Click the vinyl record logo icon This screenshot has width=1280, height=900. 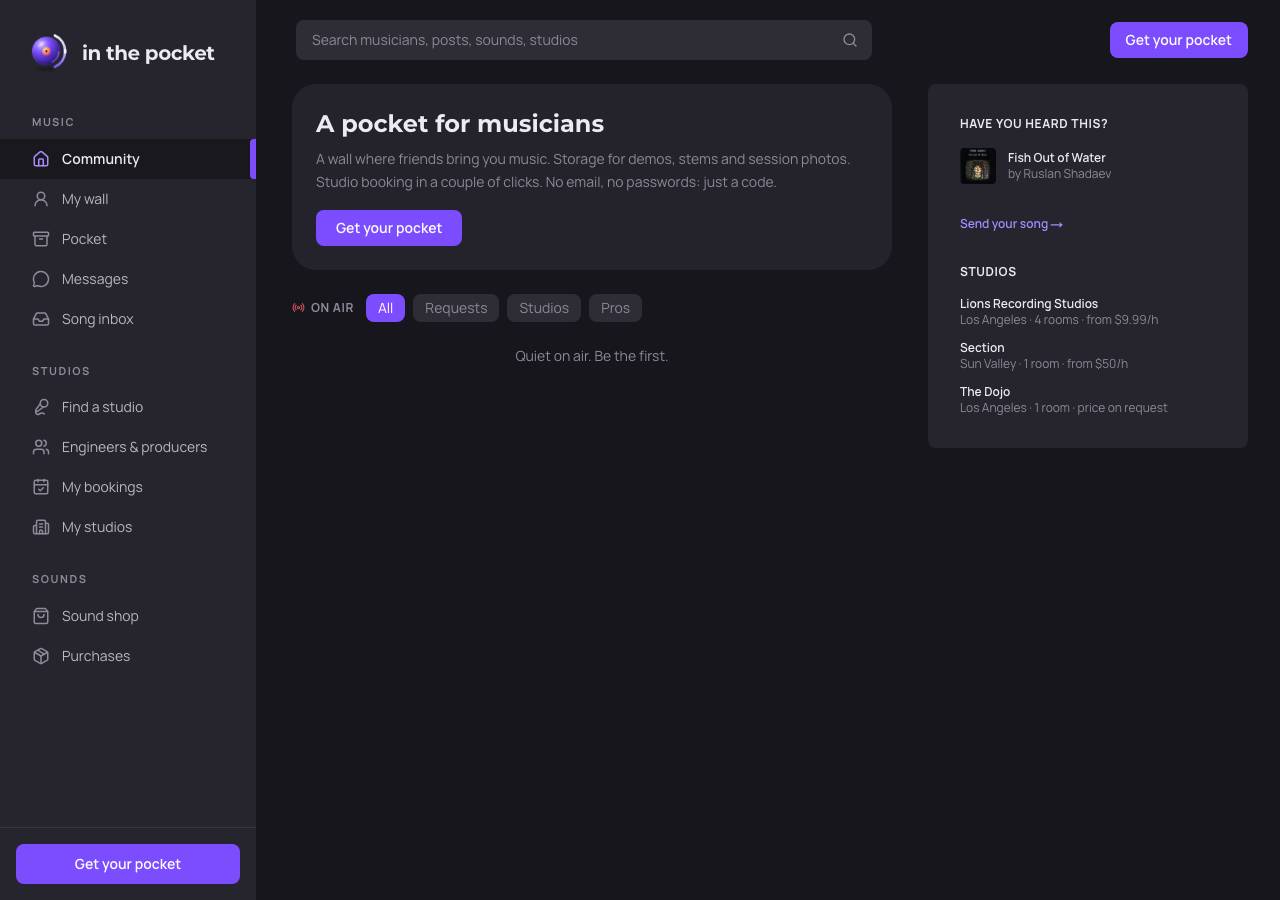click(x=49, y=52)
